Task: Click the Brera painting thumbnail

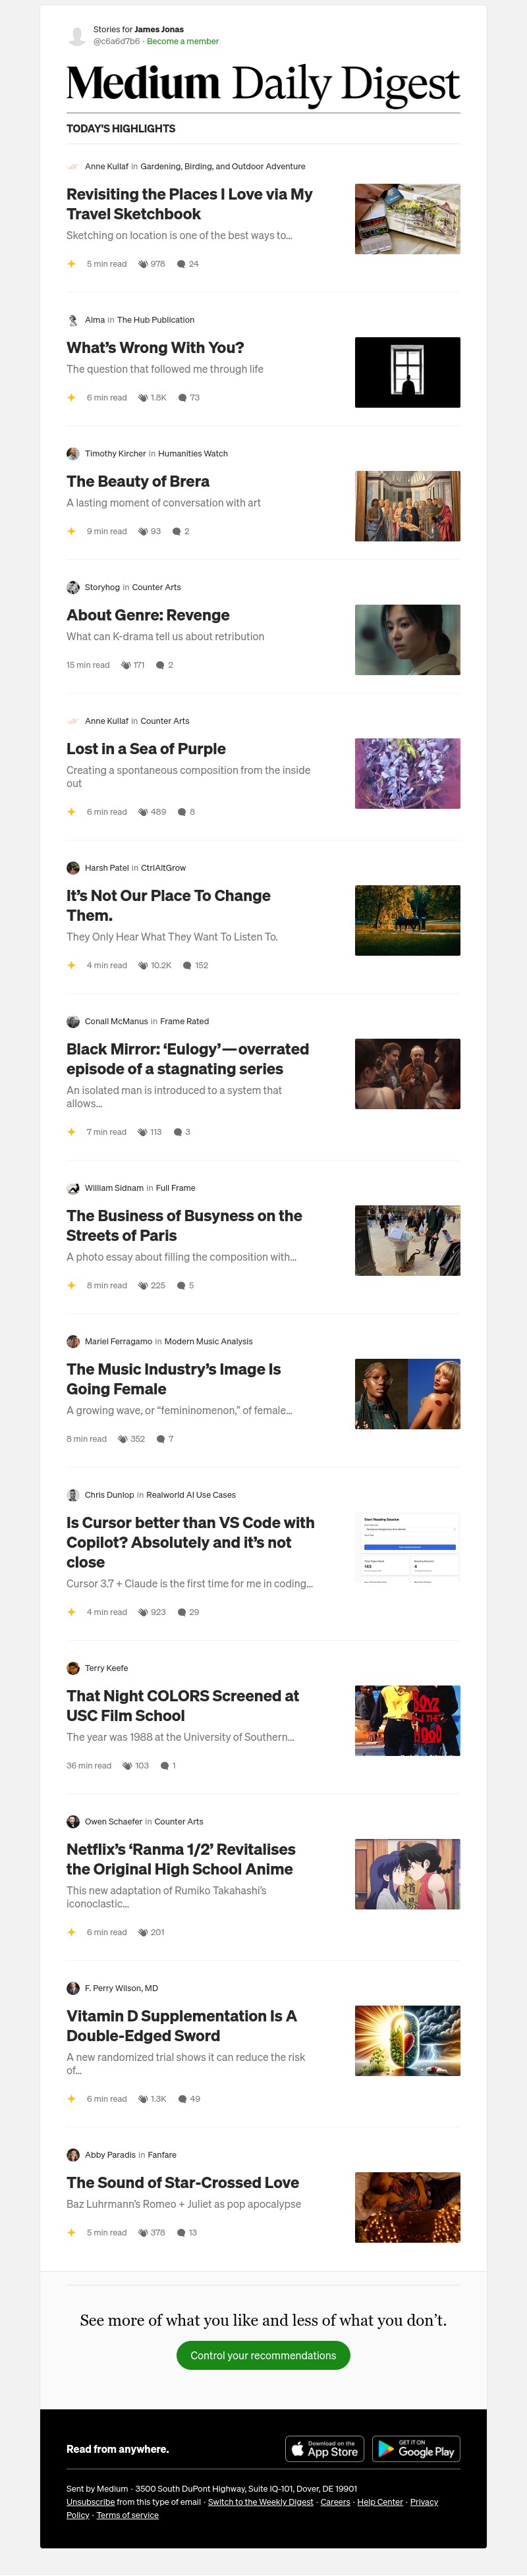Action: pos(407,506)
